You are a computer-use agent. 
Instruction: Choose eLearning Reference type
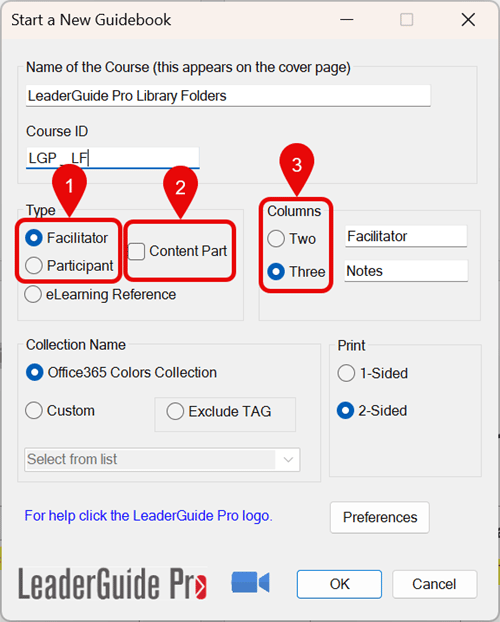coord(33,294)
